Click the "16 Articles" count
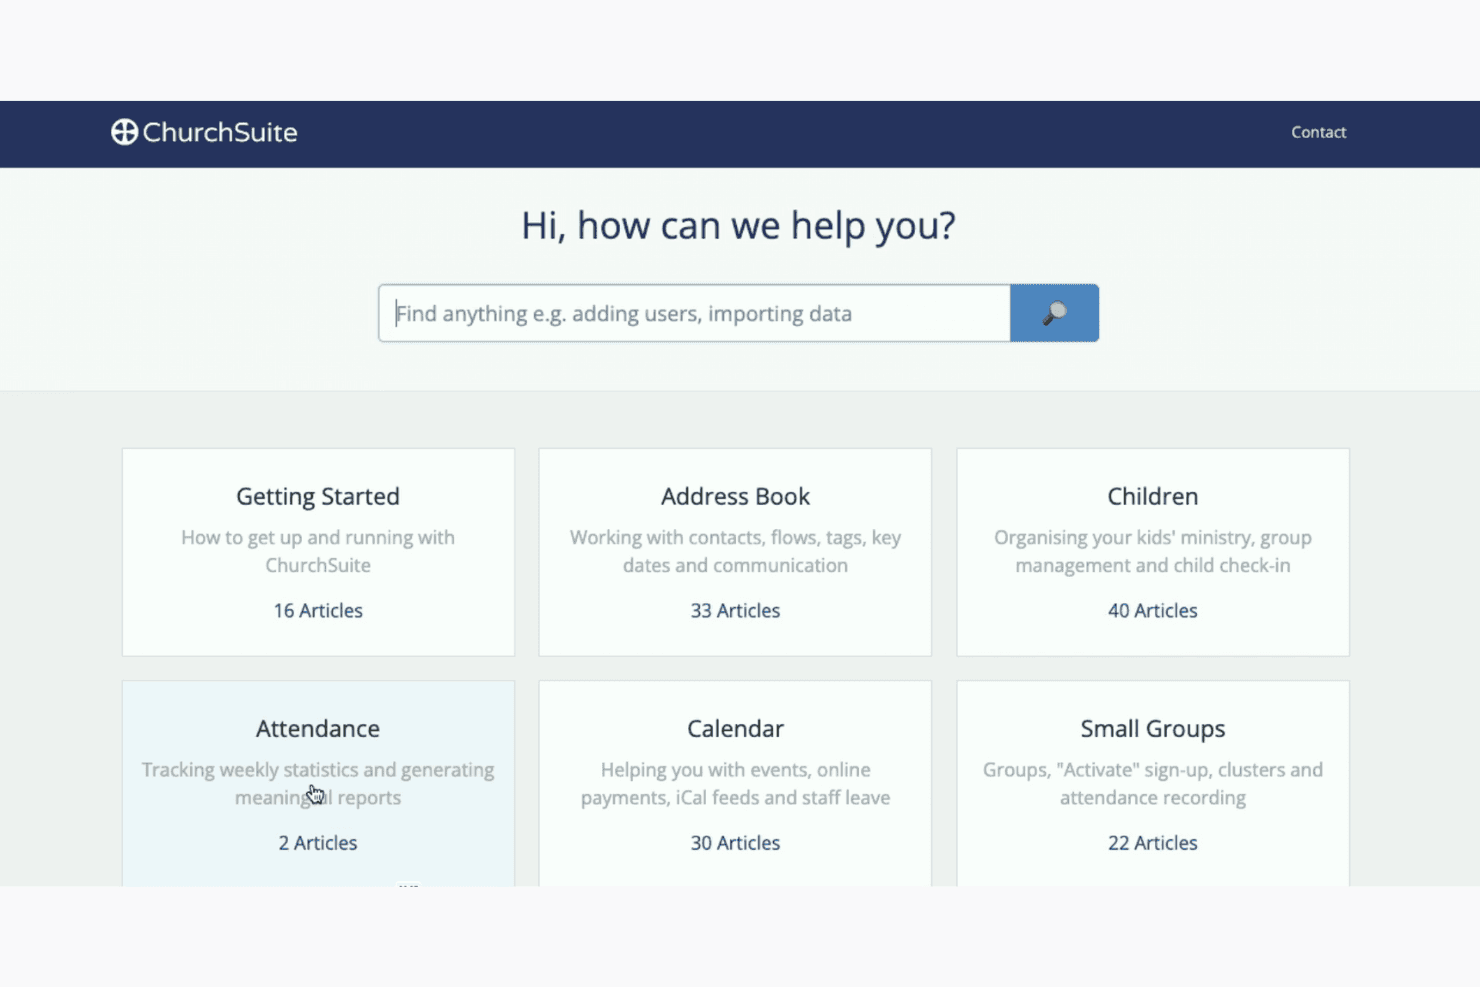Screen dimensions: 1480x987 click(318, 611)
